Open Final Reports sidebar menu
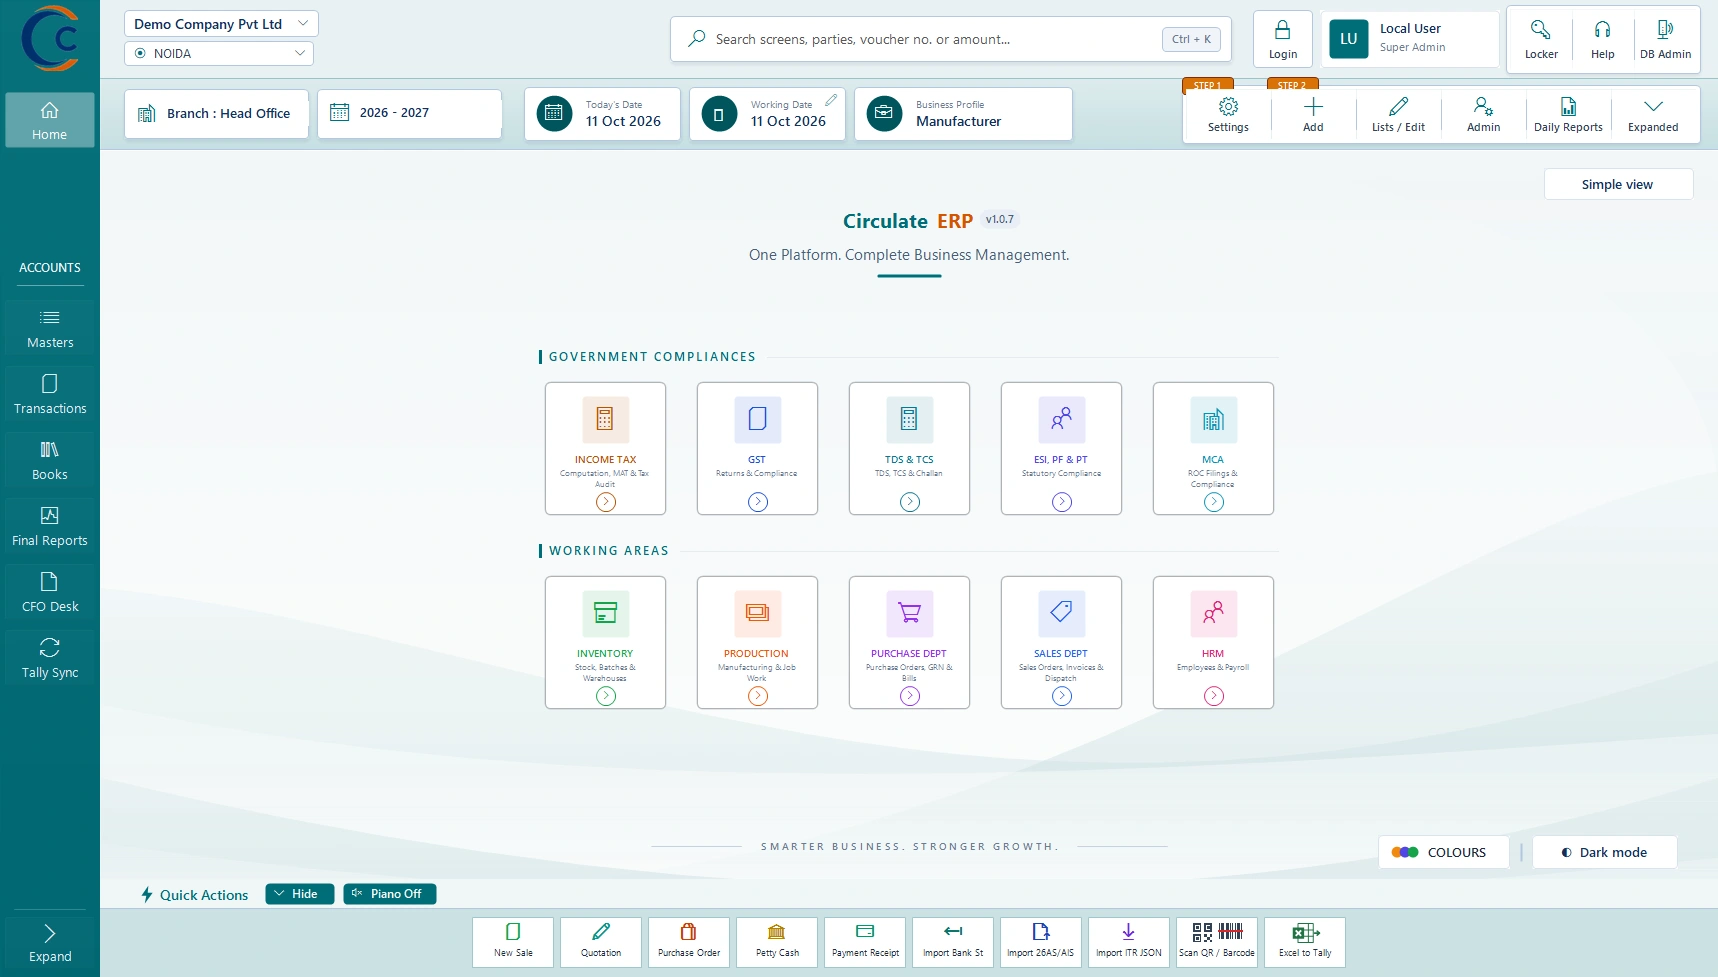The image size is (1718, 977). [50, 526]
